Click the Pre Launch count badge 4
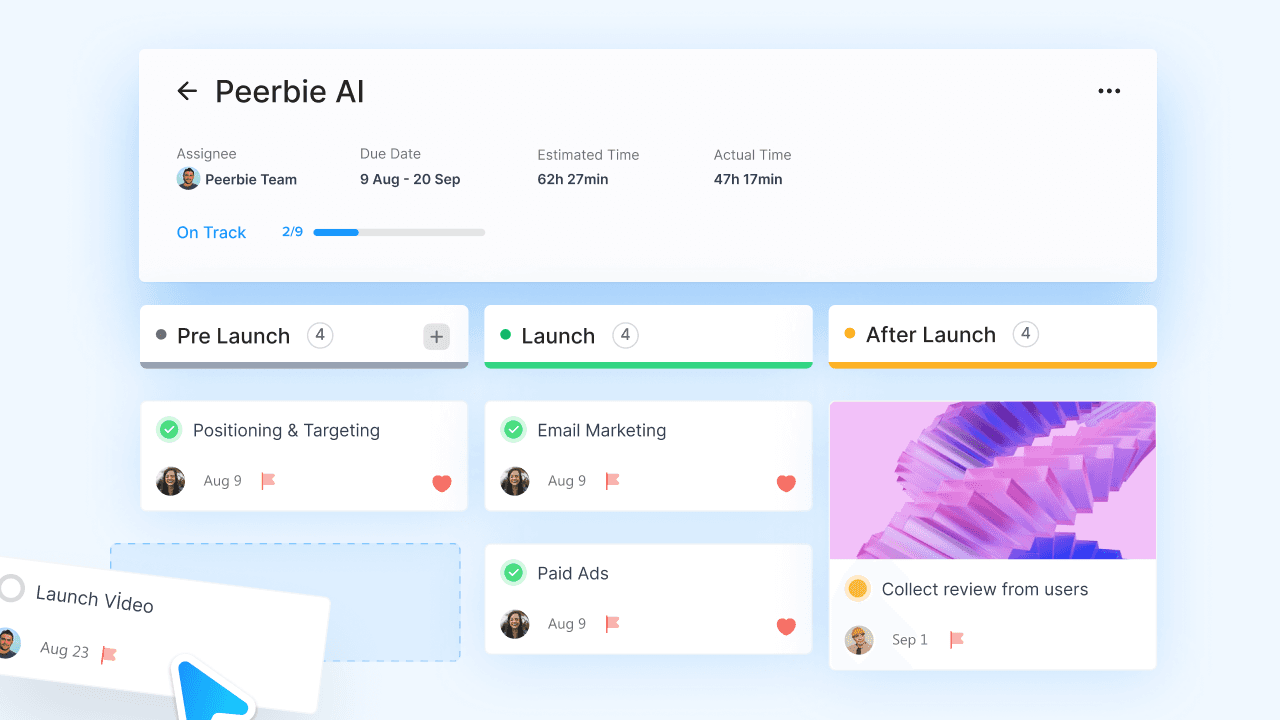 320,335
